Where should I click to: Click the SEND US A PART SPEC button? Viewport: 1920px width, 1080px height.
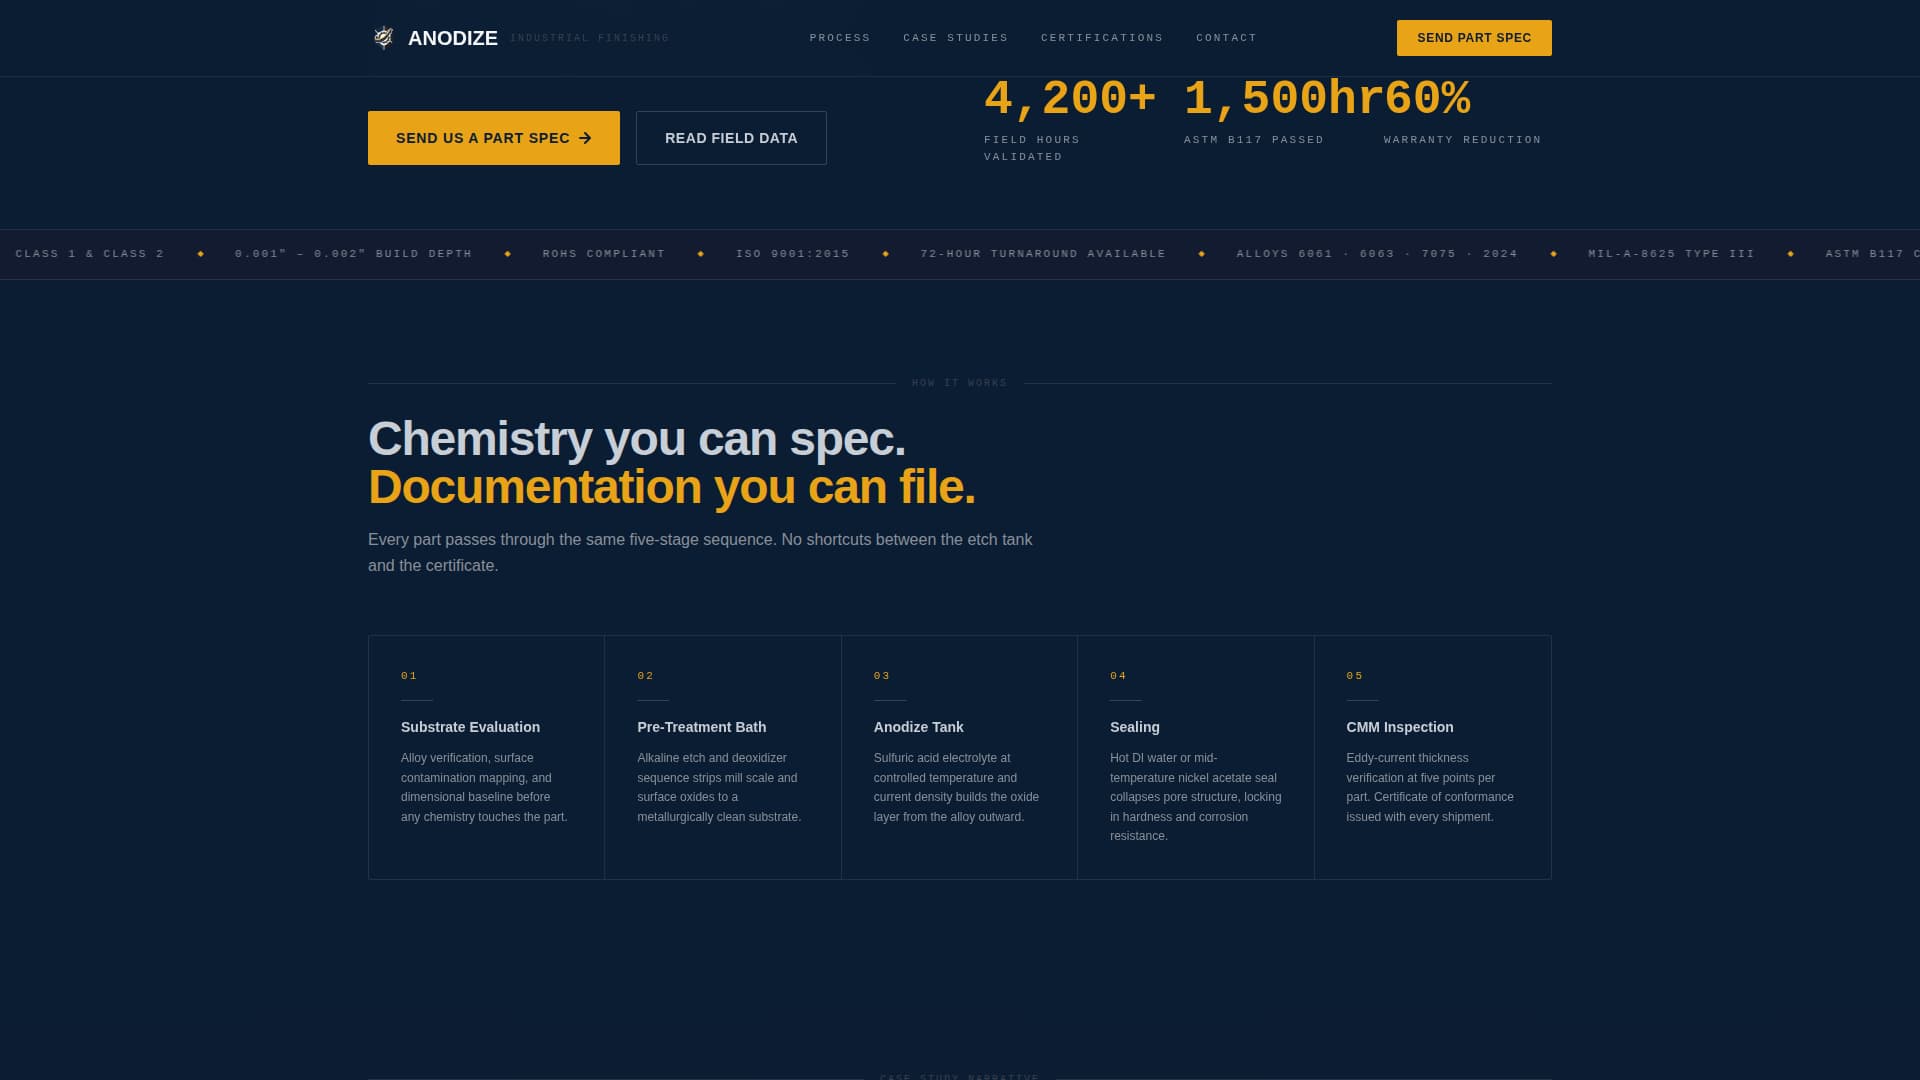tap(493, 138)
